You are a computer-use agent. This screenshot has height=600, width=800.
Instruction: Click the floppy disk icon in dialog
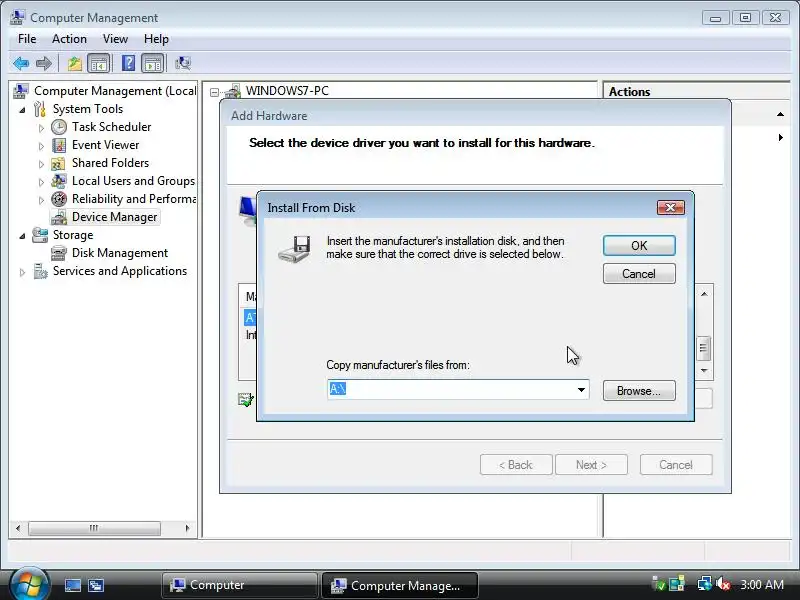tap(294, 249)
